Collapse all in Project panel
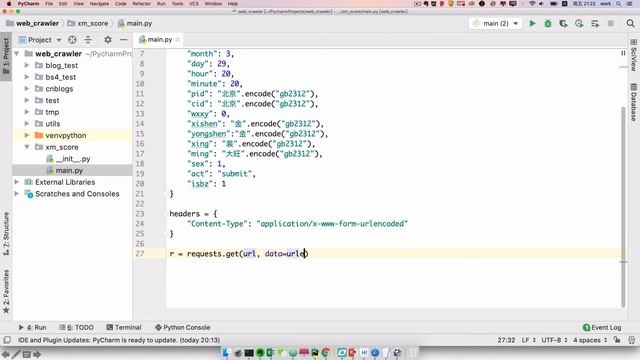Image resolution: width=640 pixels, height=360 pixels. point(88,40)
